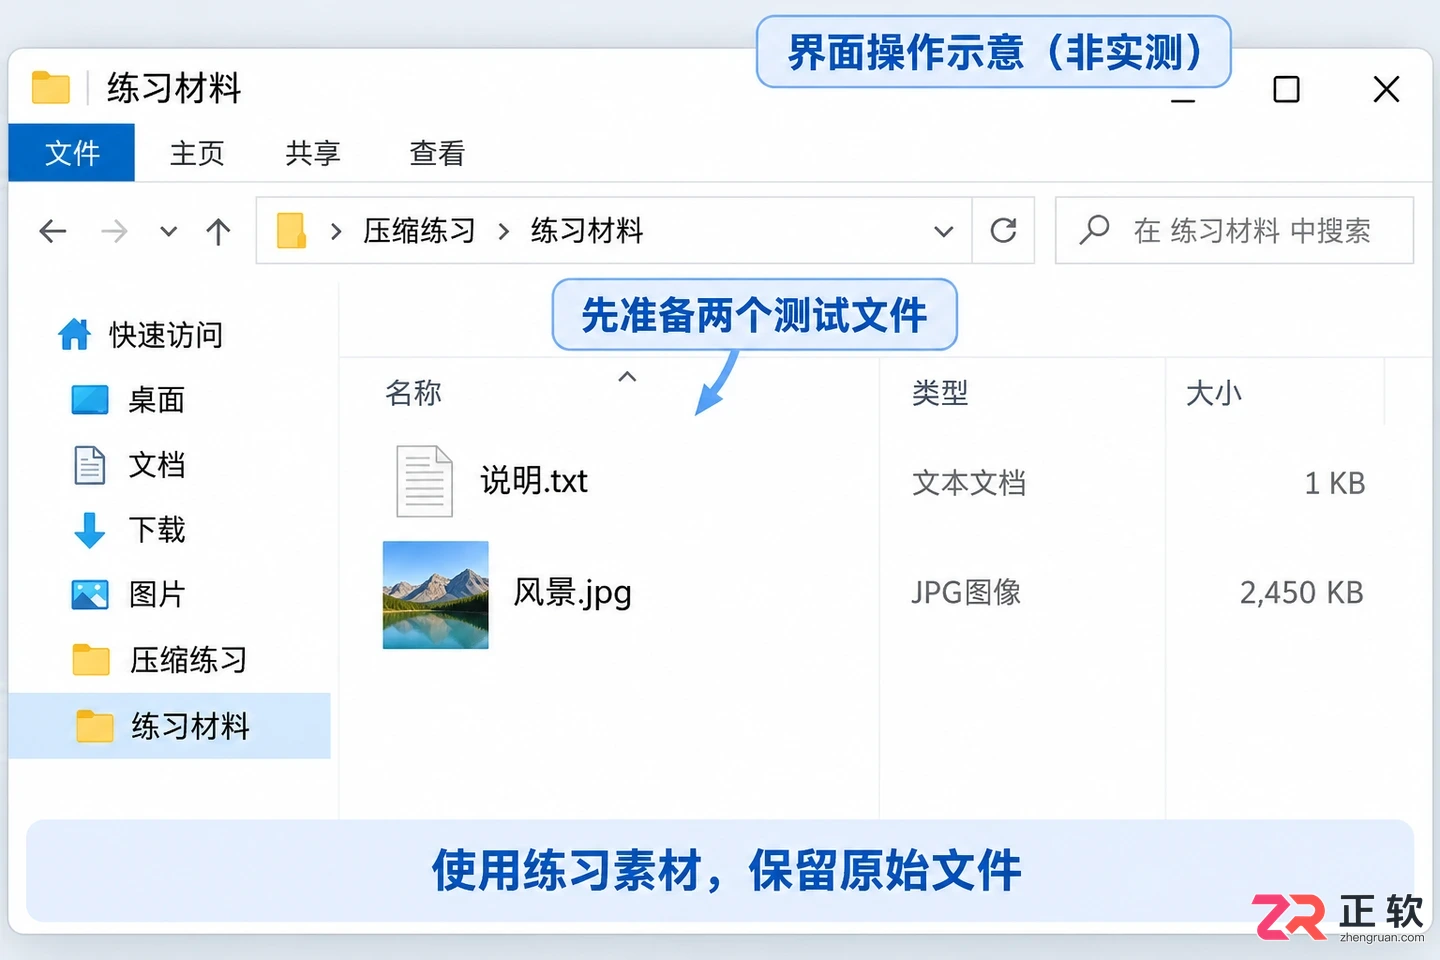The height and width of the screenshot is (960, 1440).
Task: Click the blue 桌面 desktop icon
Action: [90, 400]
